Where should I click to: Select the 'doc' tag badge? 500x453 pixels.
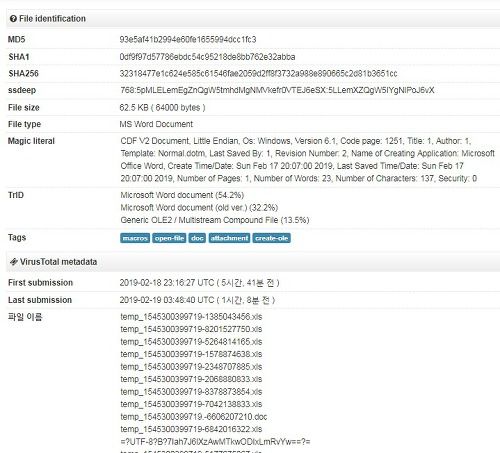[197, 238]
